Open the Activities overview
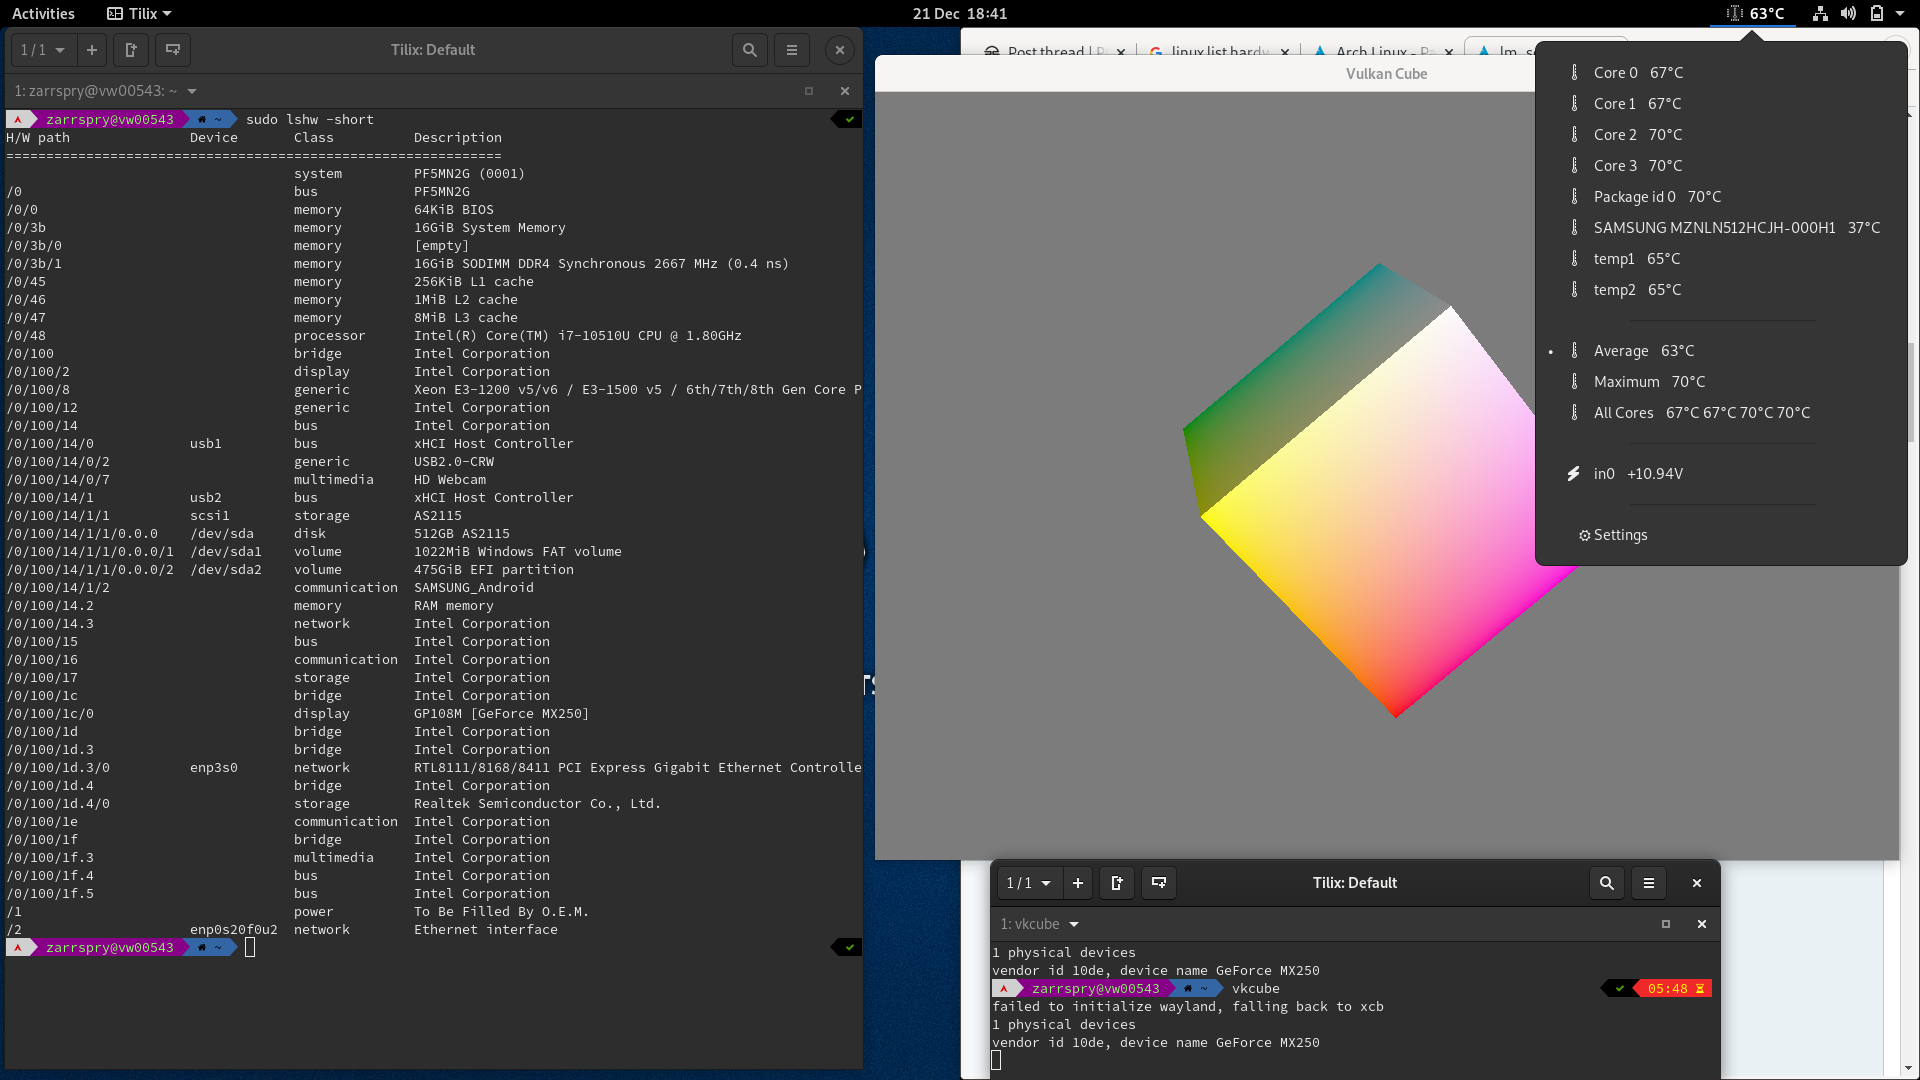Screen dimensions: 1920x1080 click(x=43, y=14)
